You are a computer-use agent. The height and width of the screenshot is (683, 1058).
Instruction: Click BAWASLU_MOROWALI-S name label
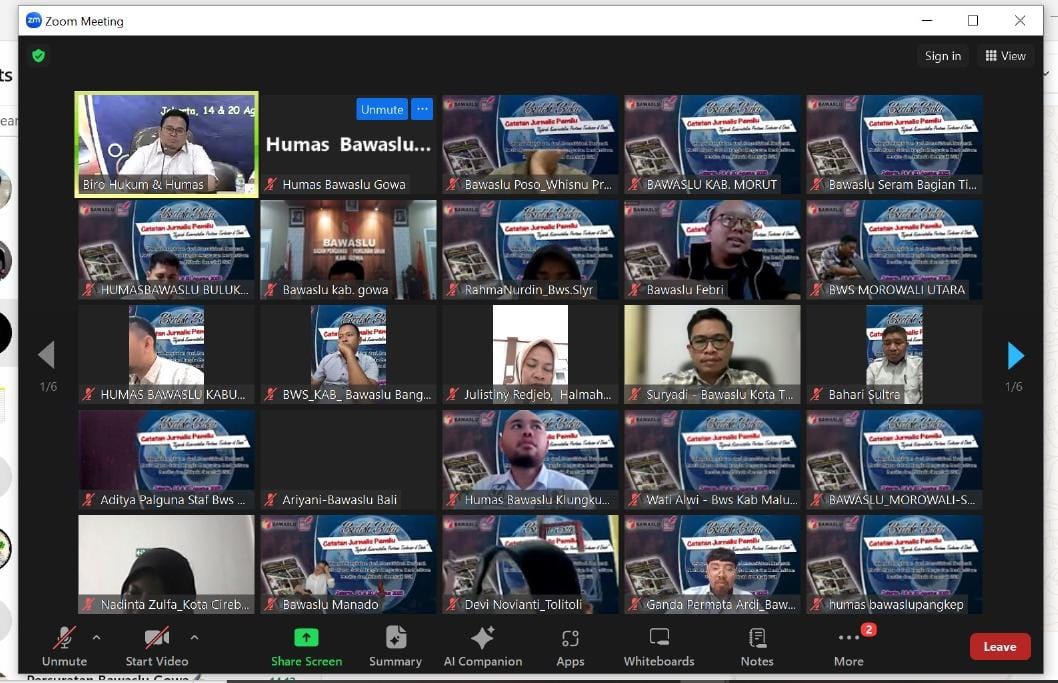click(901, 500)
